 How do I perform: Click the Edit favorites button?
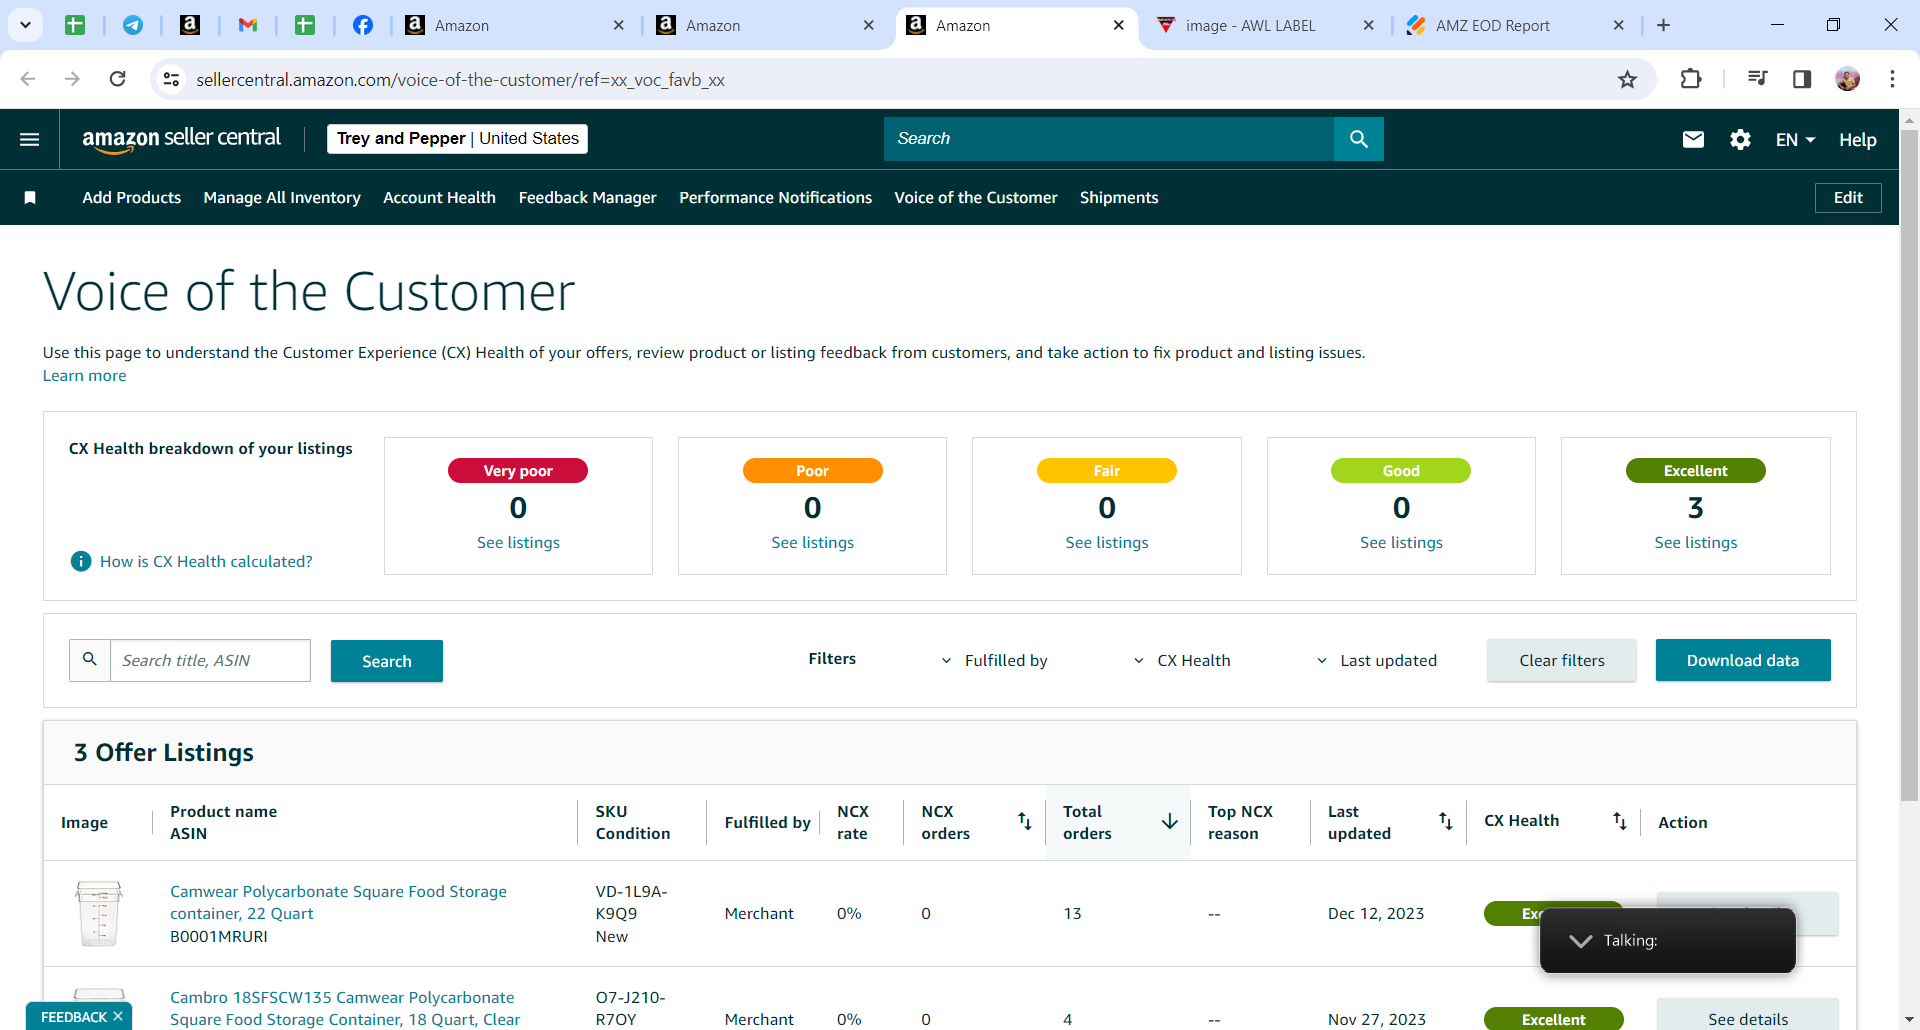point(1847,198)
